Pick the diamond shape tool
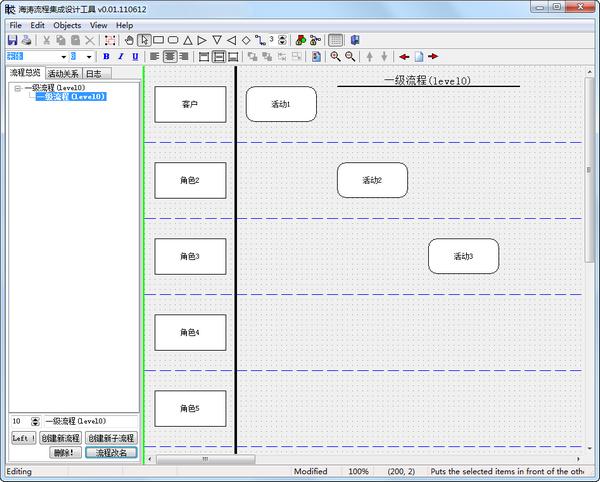 coord(246,40)
